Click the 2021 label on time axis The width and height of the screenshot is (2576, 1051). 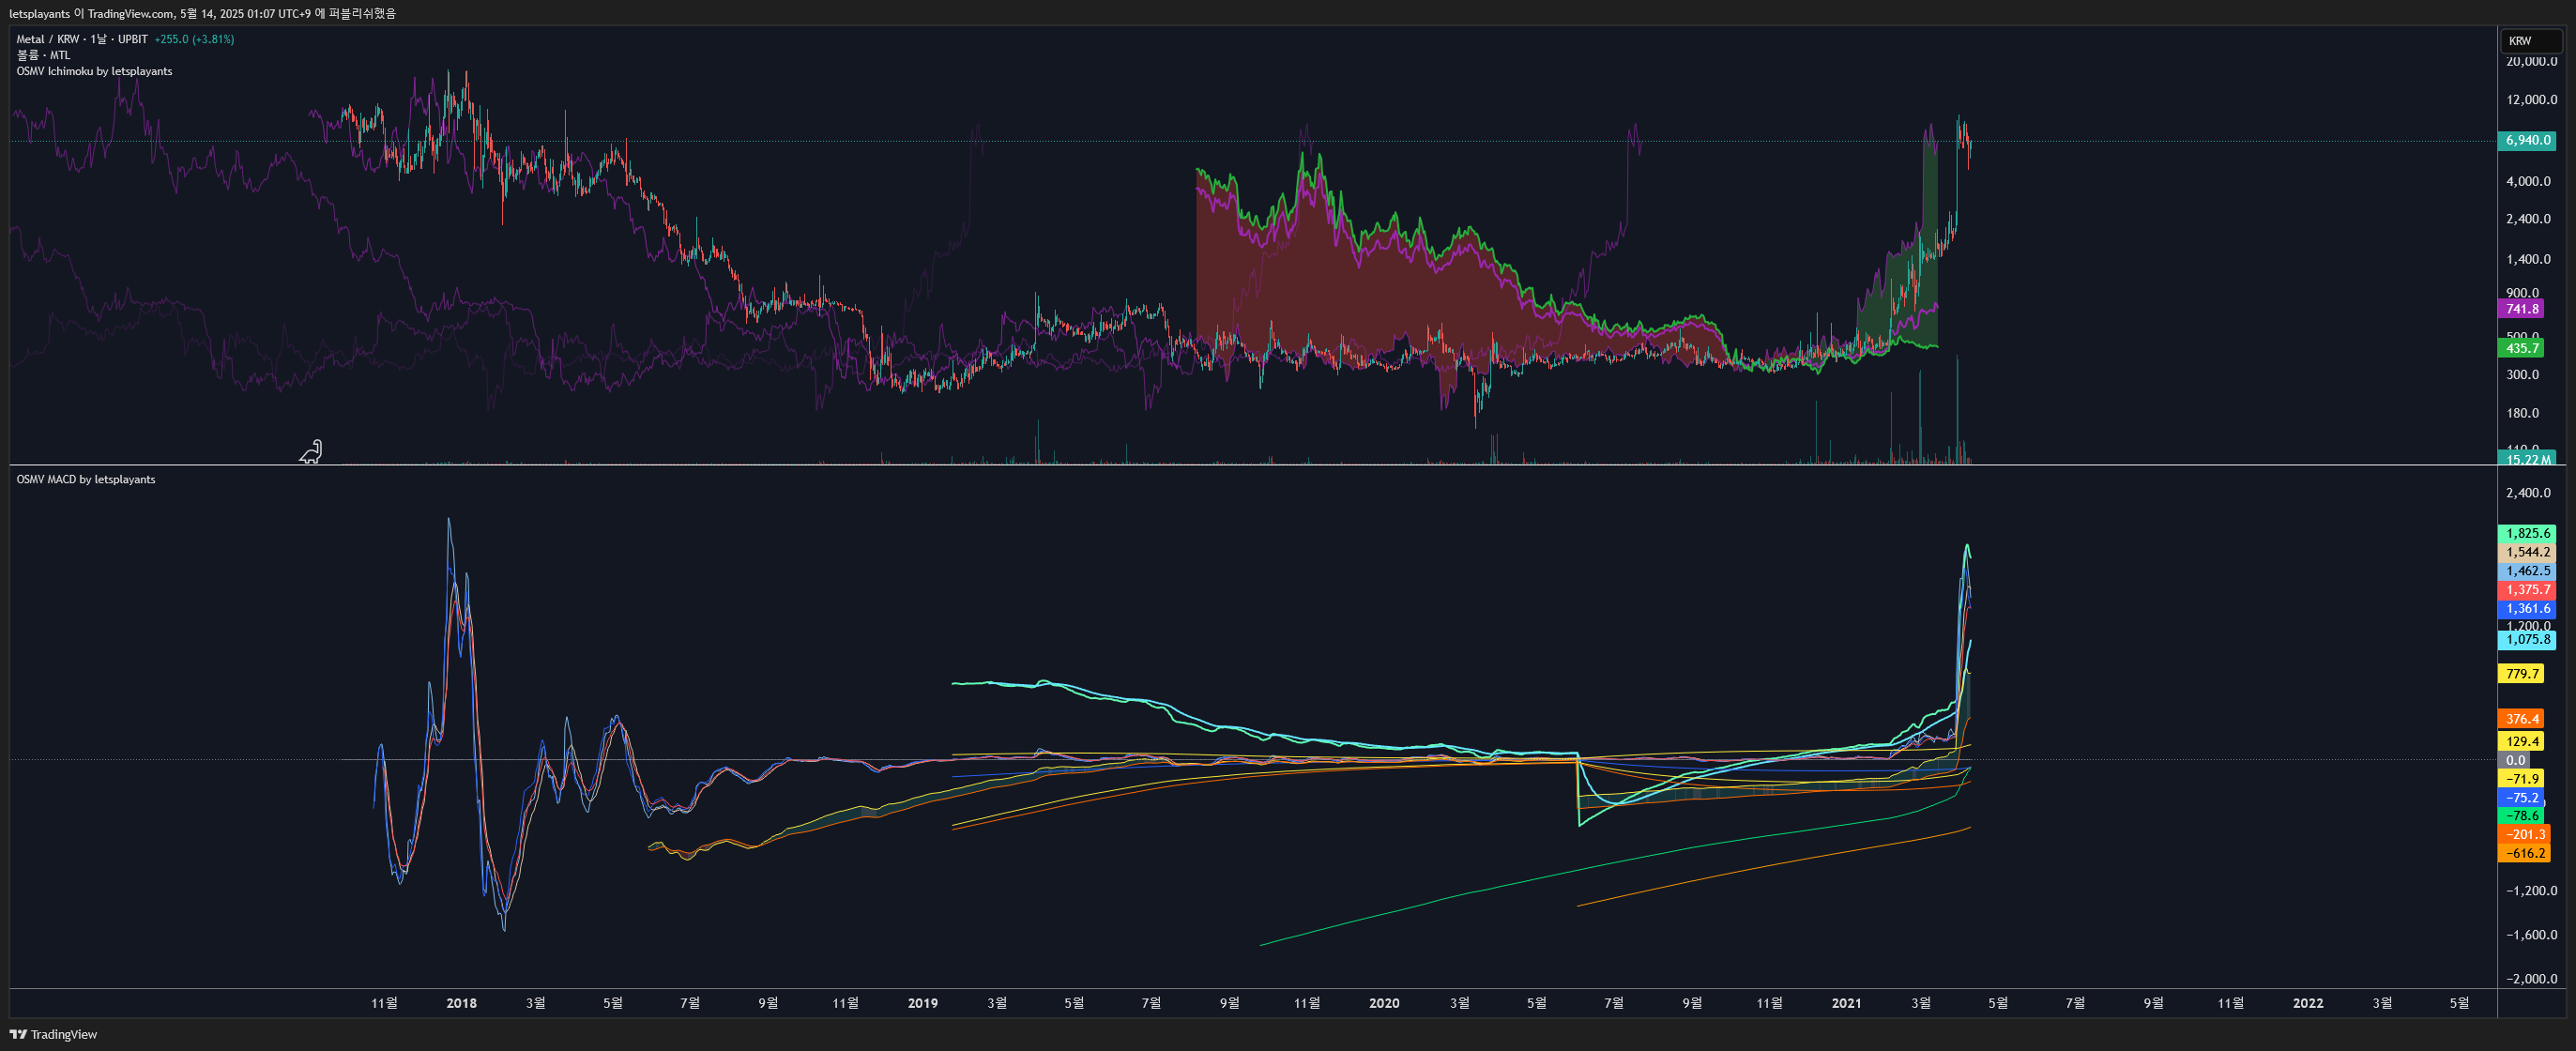point(1846,1003)
